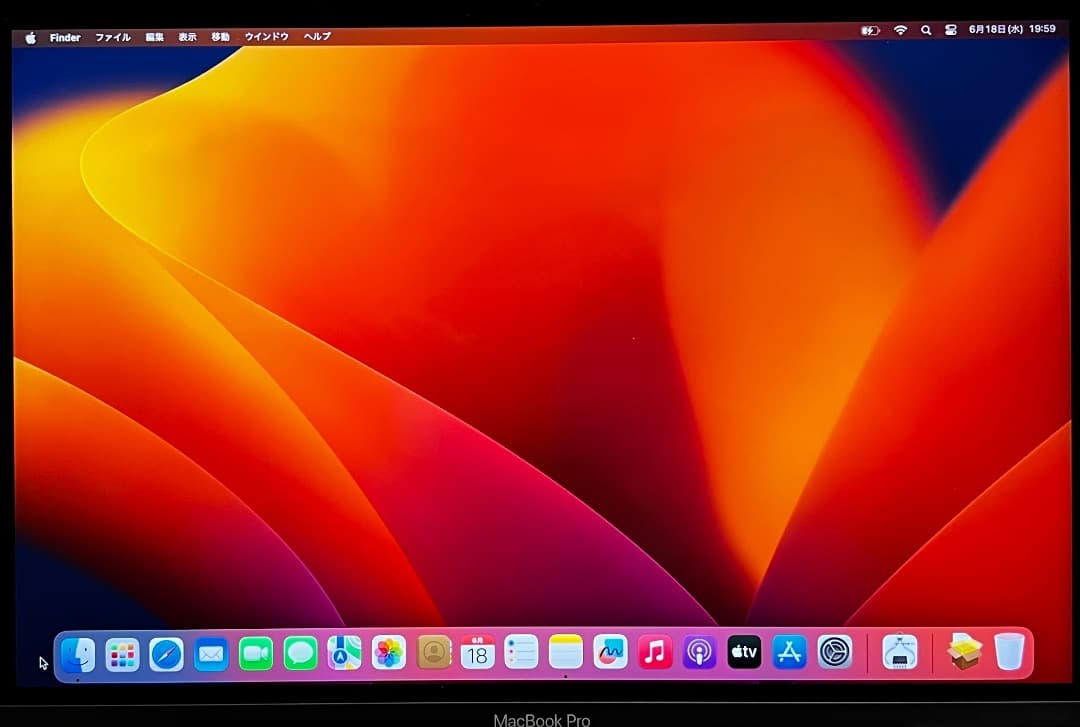This screenshot has height=727, width=1080.
Task: Open the Messages app
Action: pos(300,654)
